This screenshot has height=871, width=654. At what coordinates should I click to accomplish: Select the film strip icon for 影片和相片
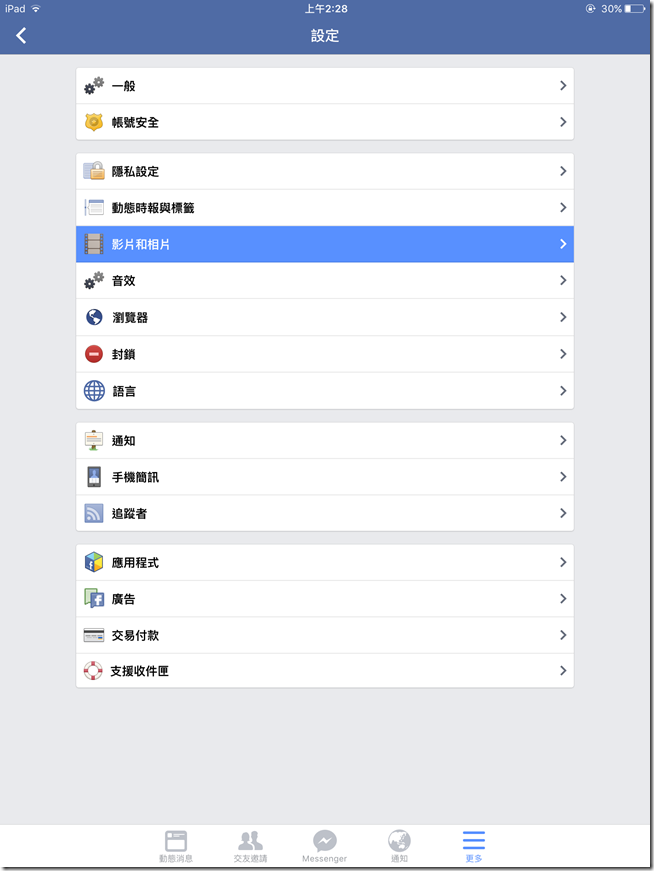pyautogui.click(x=94, y=244)
